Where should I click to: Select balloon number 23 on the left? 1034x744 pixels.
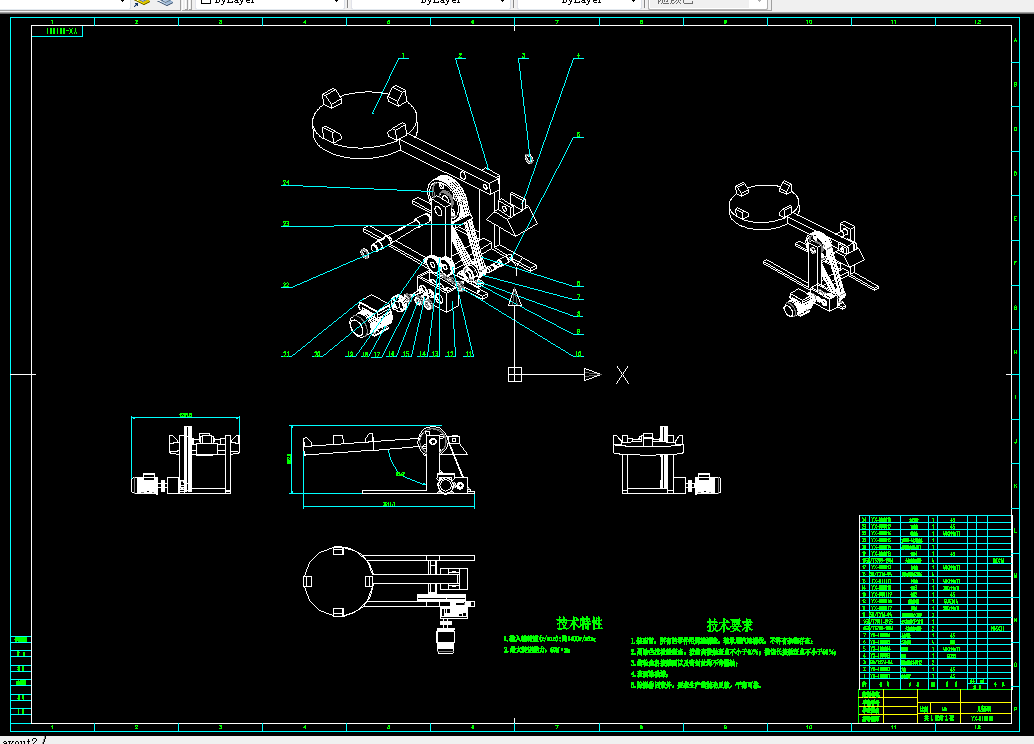pos(286,224)
